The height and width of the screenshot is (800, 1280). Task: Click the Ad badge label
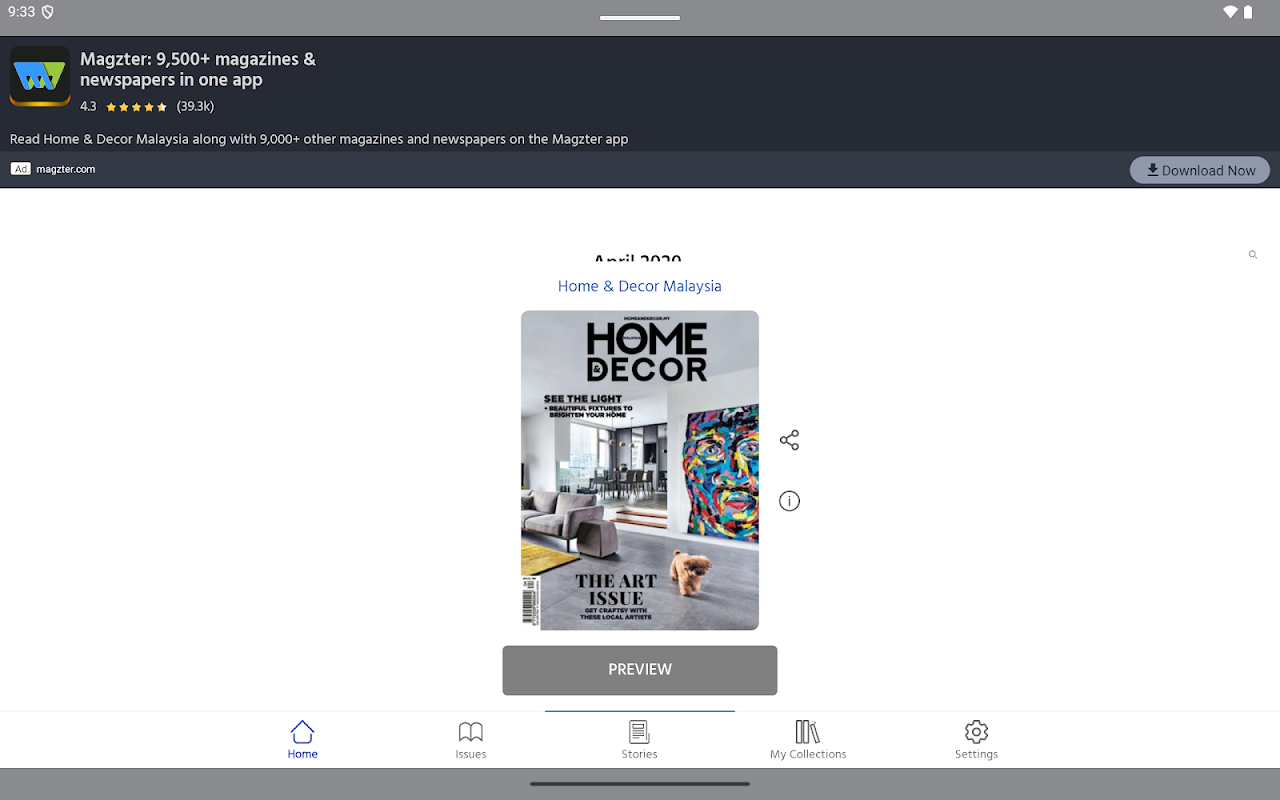coord(21,169)
